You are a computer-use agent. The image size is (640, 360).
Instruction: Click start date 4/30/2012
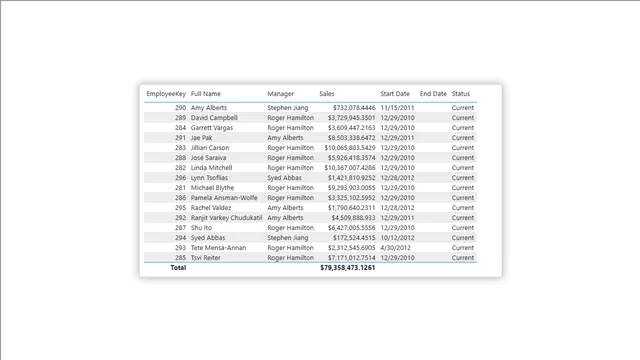pyautogui.click(x=396, y=248)
